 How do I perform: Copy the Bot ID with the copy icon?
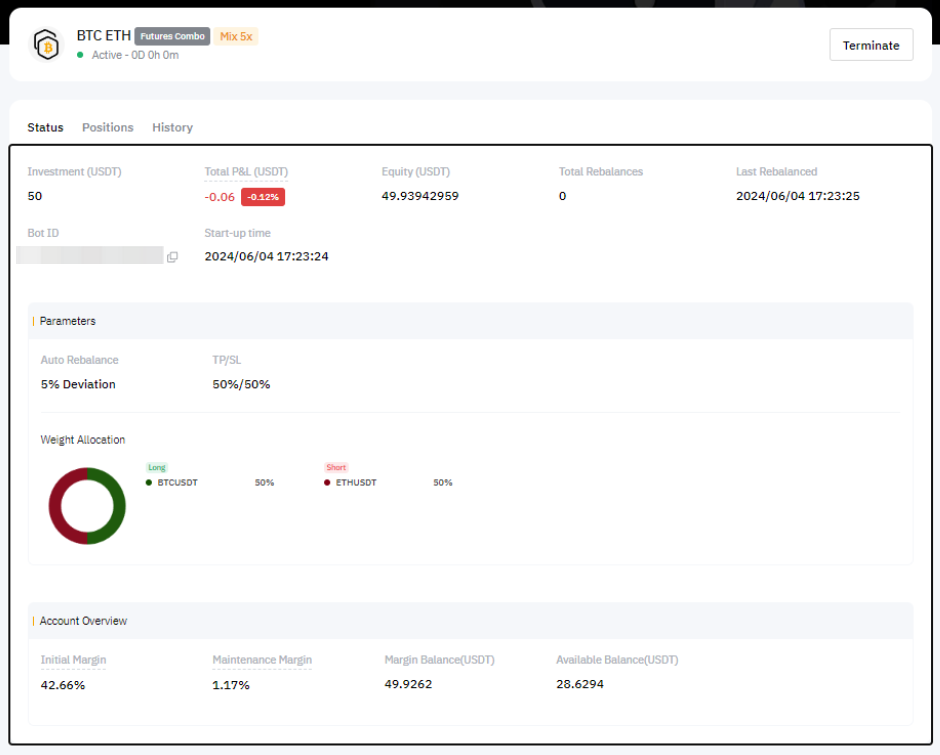[x=172, y=257]
